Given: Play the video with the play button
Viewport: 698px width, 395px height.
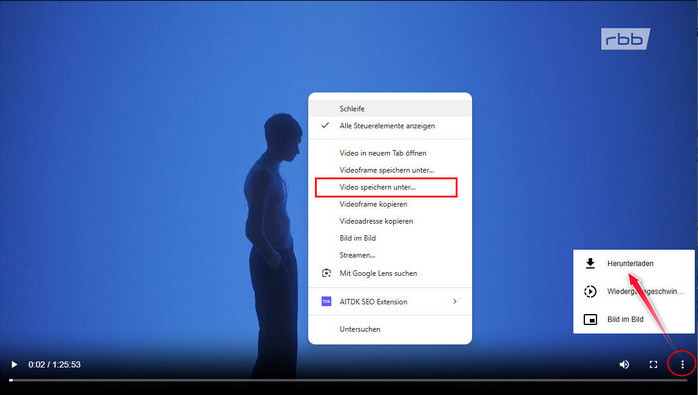Looking at the screenshot, I should click(x=14, y=364).
